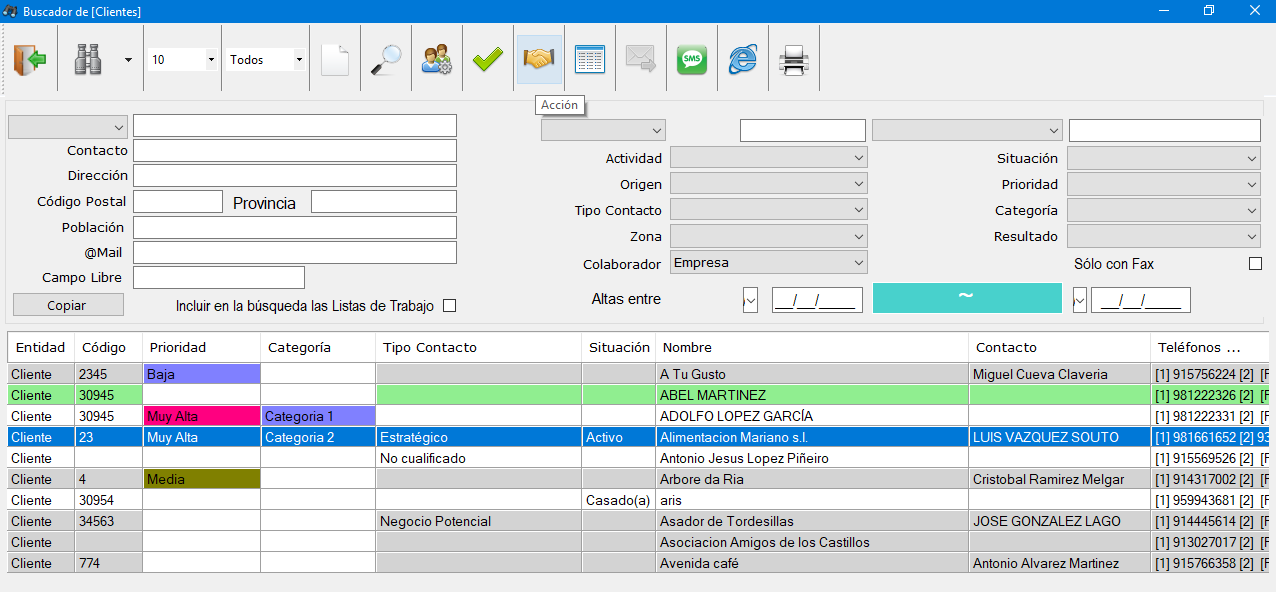Image resolution: width=1276 pixels, height=592 pixels.
Task: Click the handshake Acción icon
Action: (x=539, y=60)
